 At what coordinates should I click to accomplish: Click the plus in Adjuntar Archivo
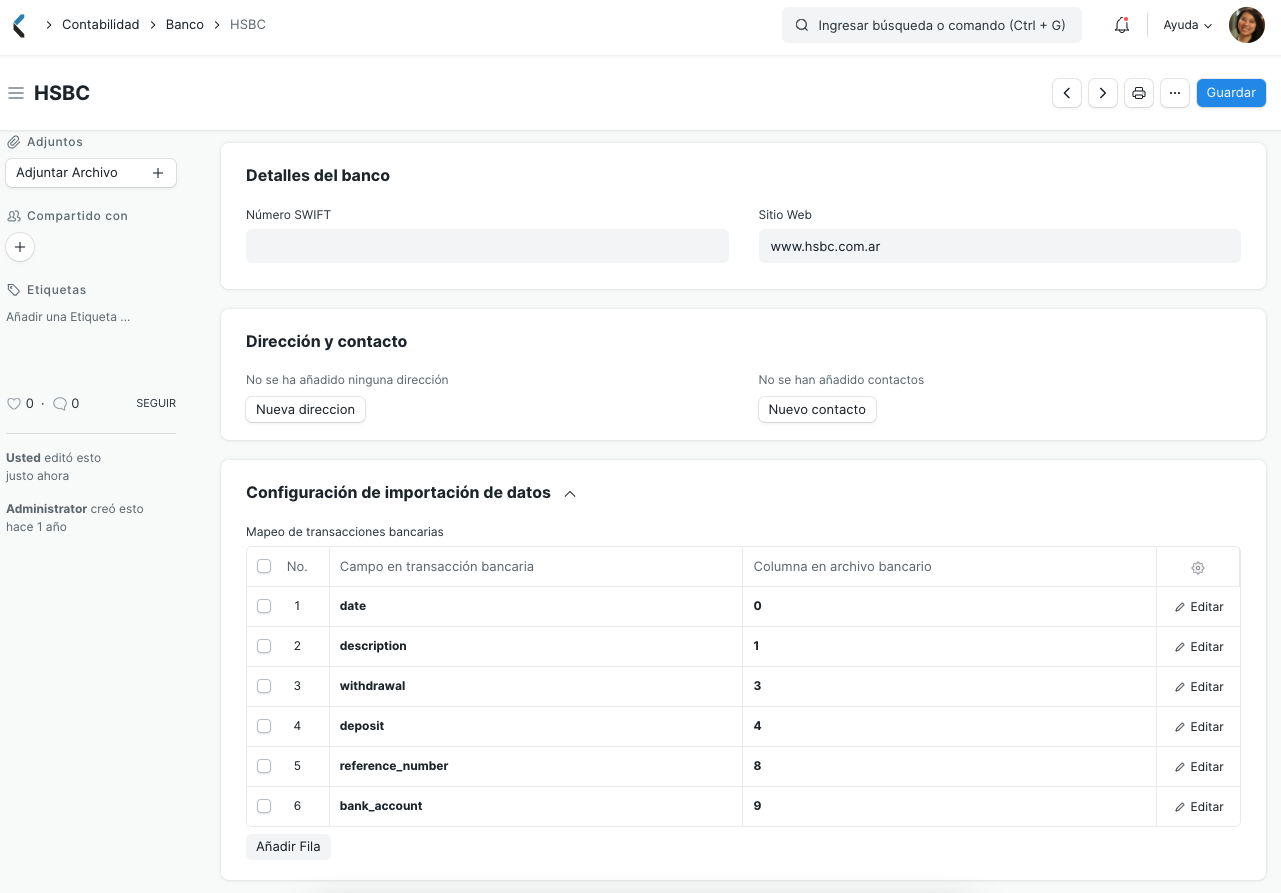click(157, 173)
